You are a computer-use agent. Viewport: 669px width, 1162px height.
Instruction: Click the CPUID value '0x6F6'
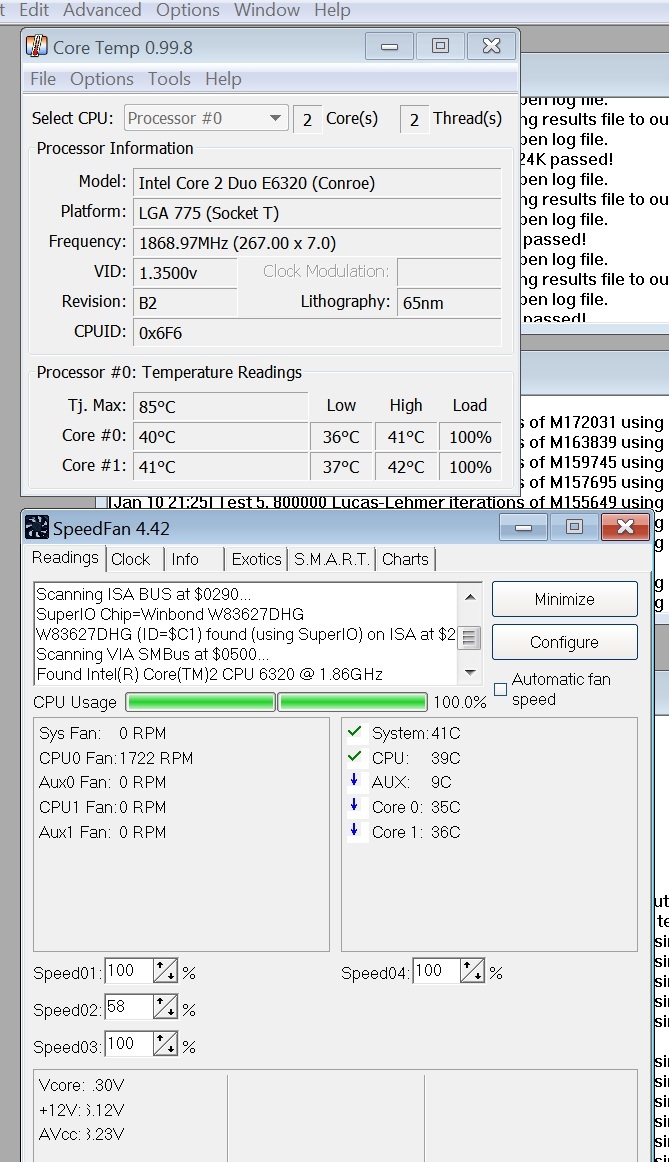click(x=317, y=333)
